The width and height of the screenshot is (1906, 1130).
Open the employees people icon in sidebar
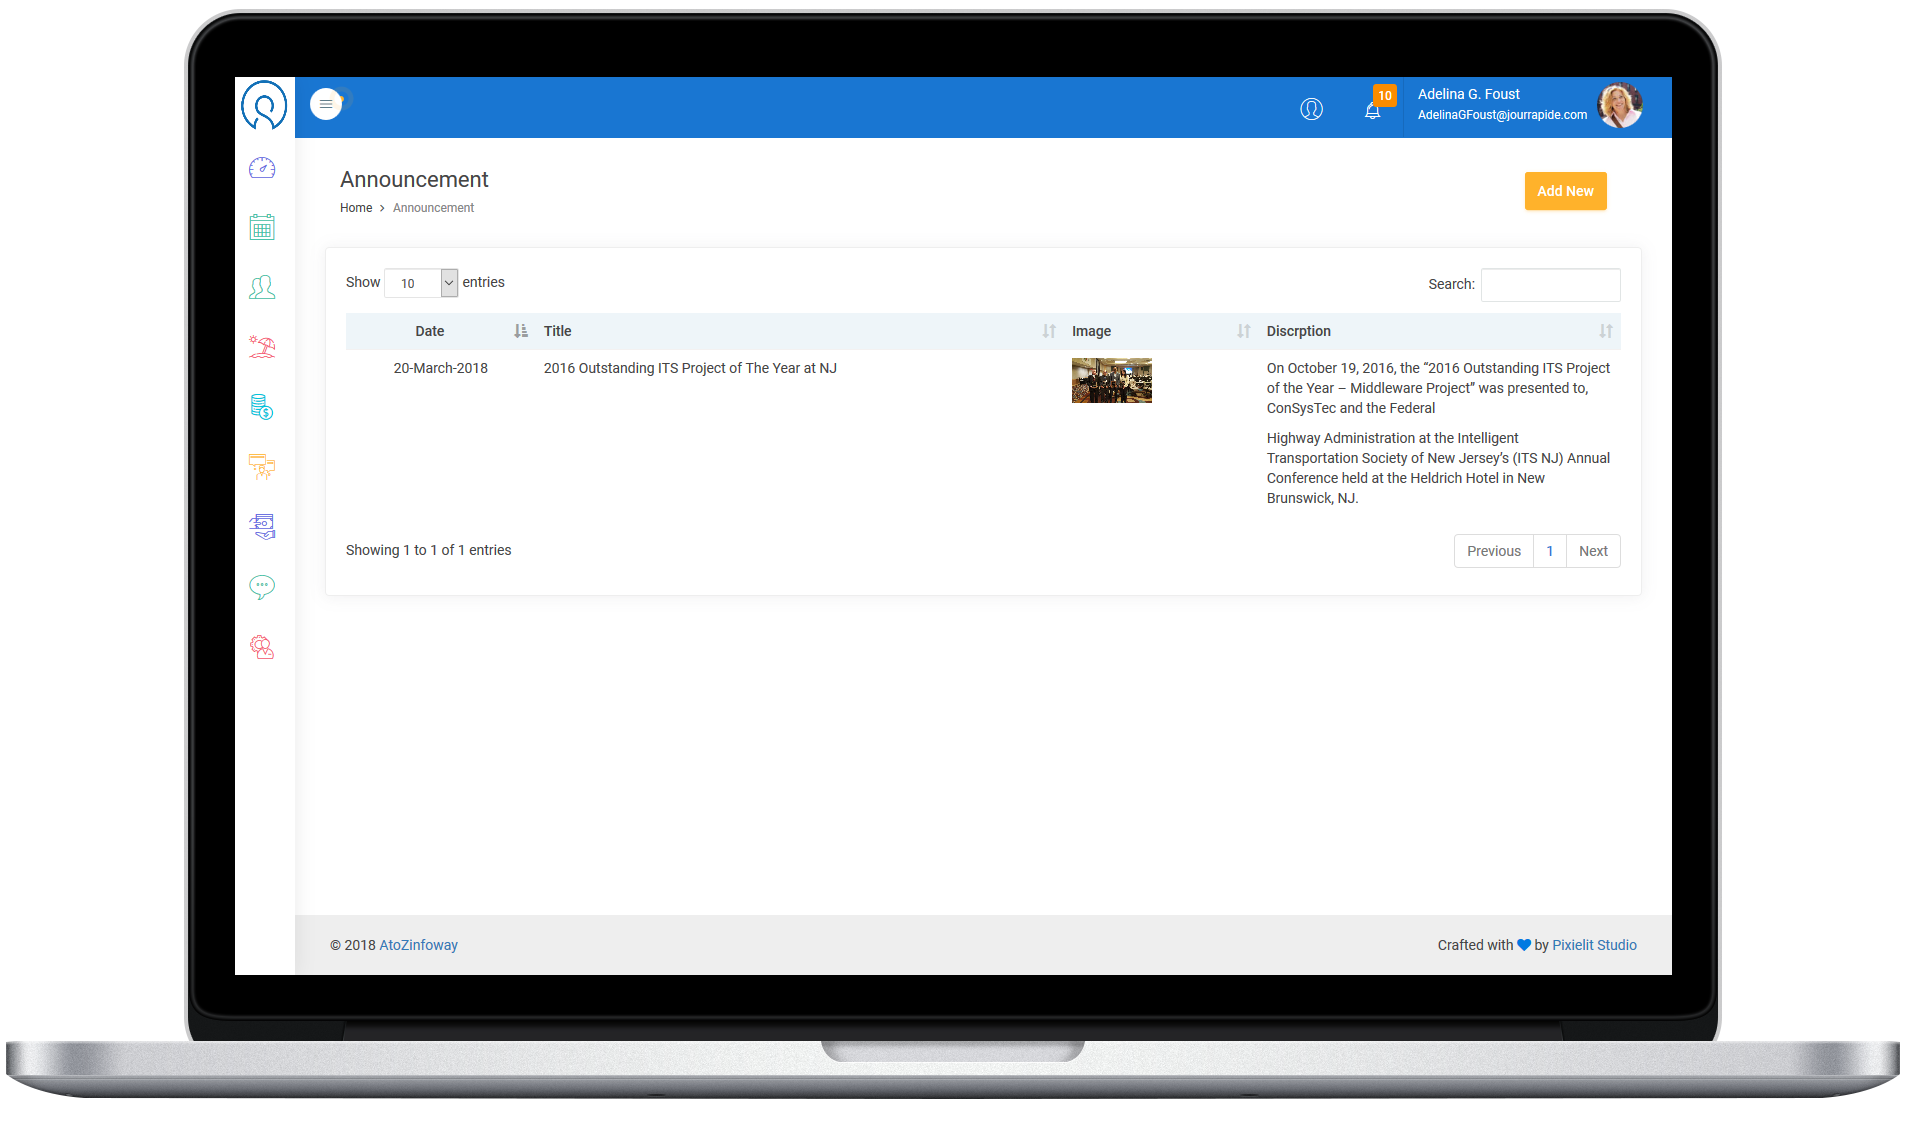click(x=262, y=288)
